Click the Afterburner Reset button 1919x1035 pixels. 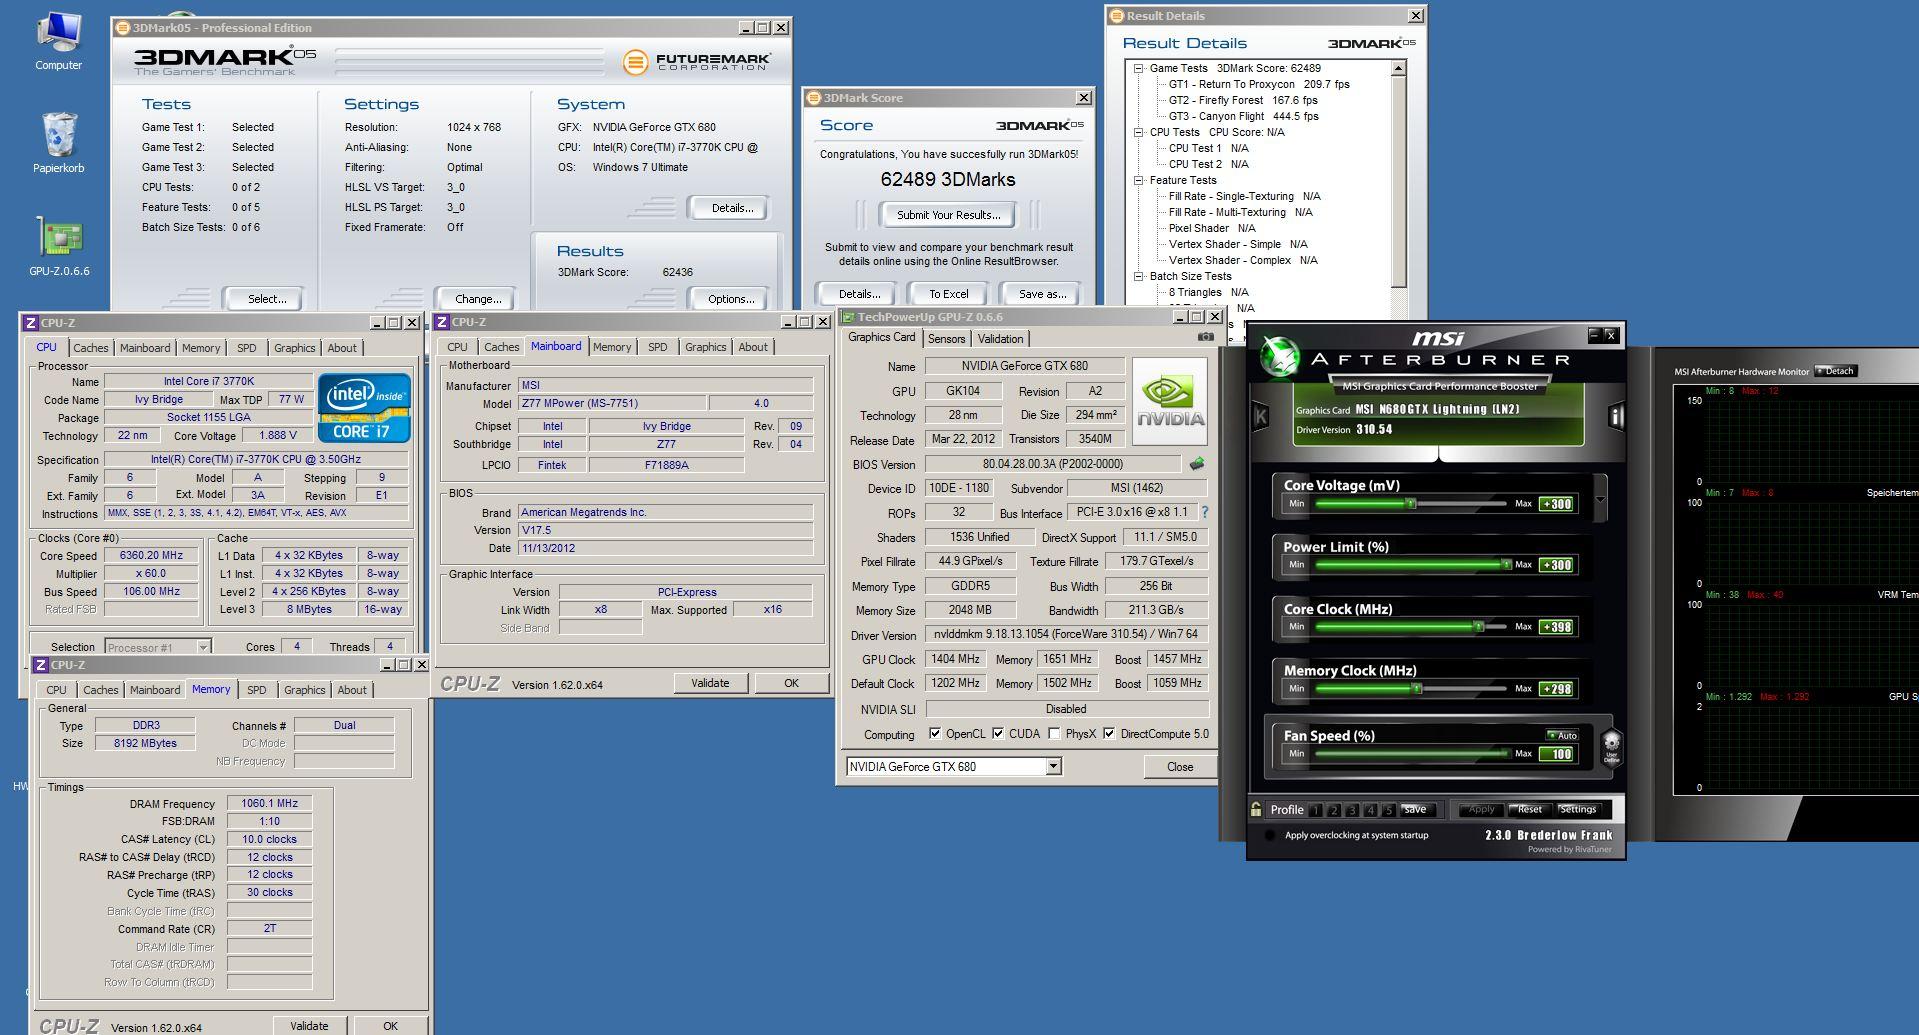click(1529, 810)
